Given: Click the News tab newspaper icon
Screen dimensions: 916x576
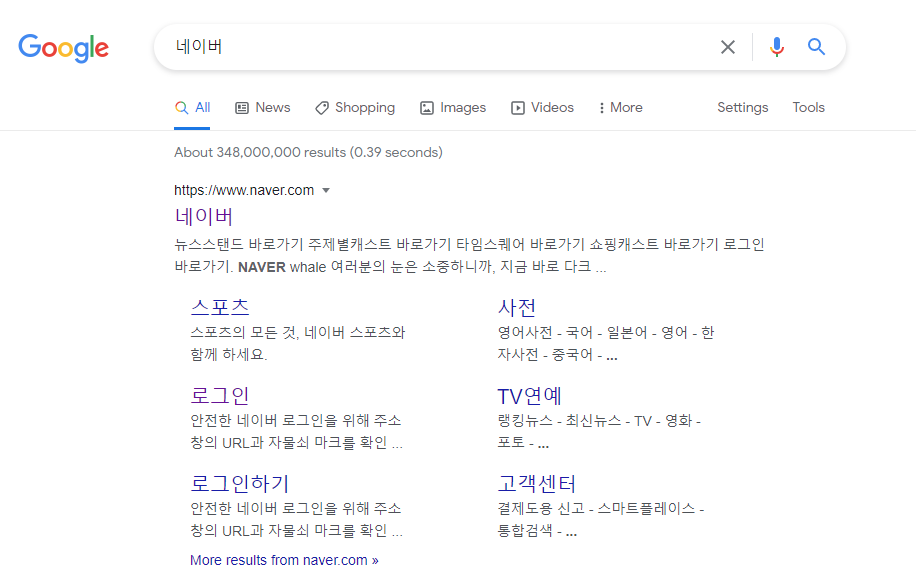Looking at the screenshot, I should tap(242, 108).
